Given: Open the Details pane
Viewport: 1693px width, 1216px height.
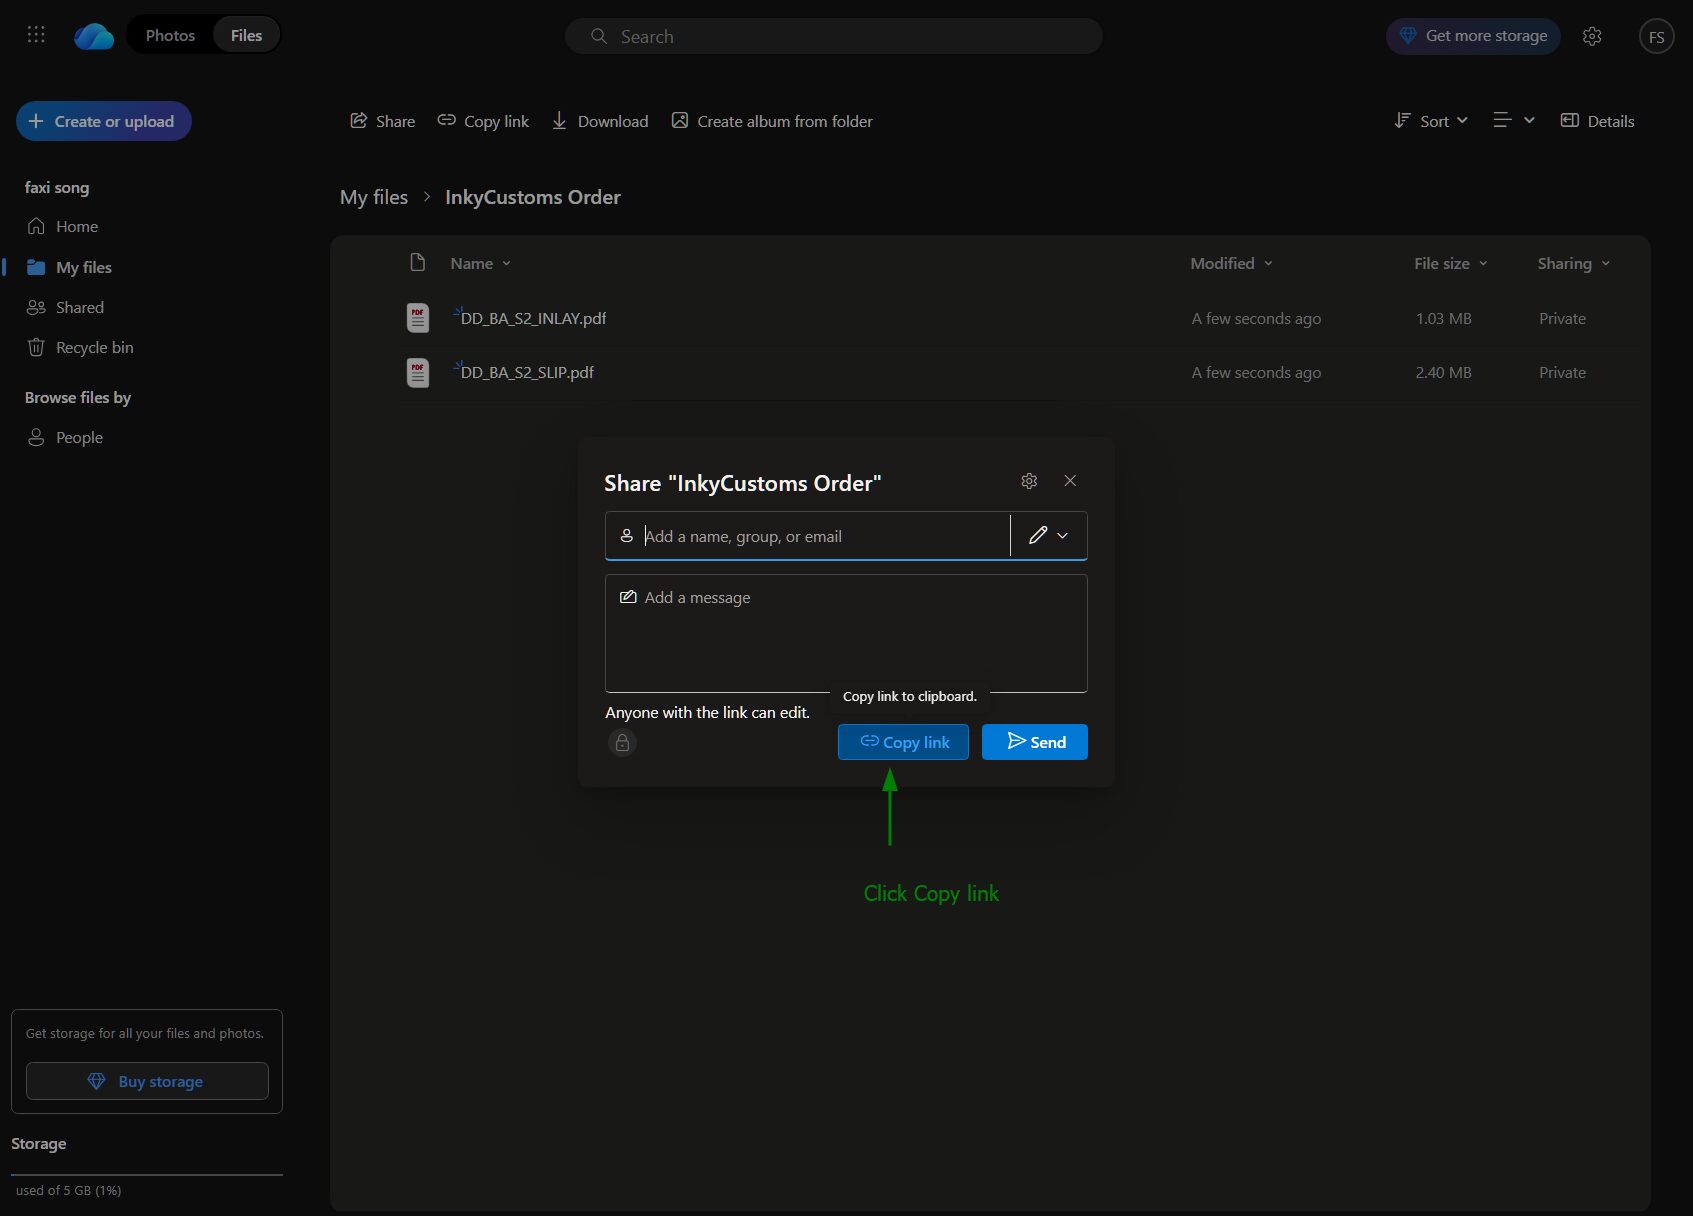Looking at the screenshot, I should coord(1597,121).
